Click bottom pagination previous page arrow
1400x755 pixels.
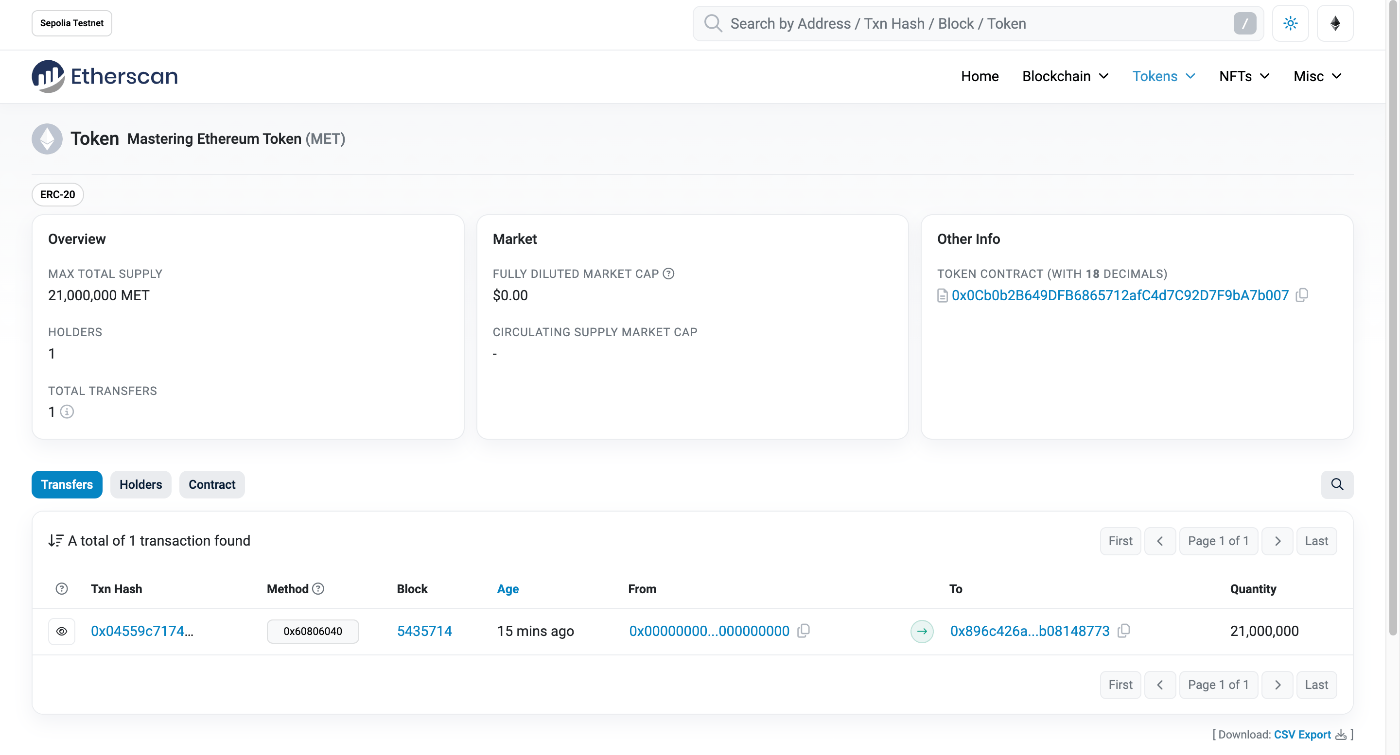(x=1160, y=685)
